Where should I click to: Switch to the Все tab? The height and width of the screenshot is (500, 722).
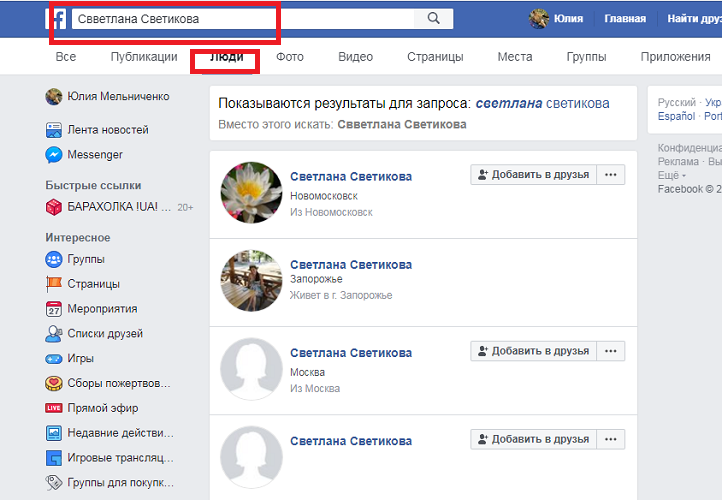click(66, 57)
